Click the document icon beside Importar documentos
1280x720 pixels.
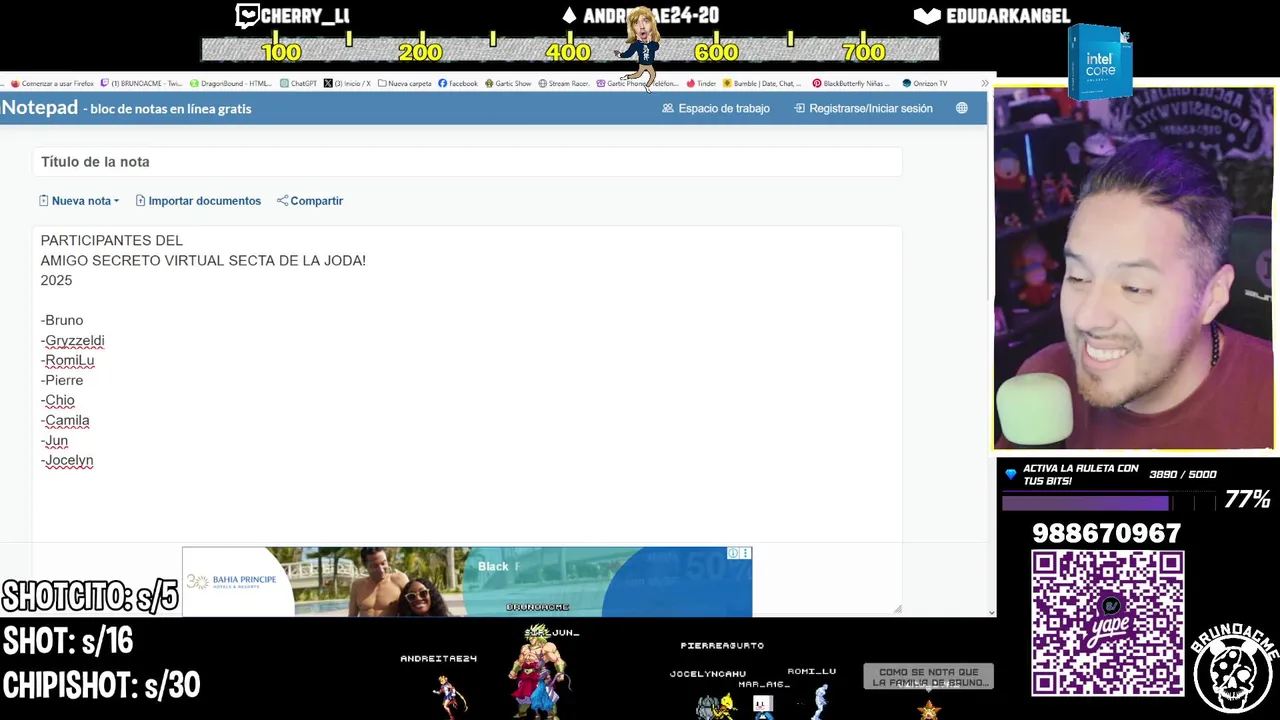point(140,201)
